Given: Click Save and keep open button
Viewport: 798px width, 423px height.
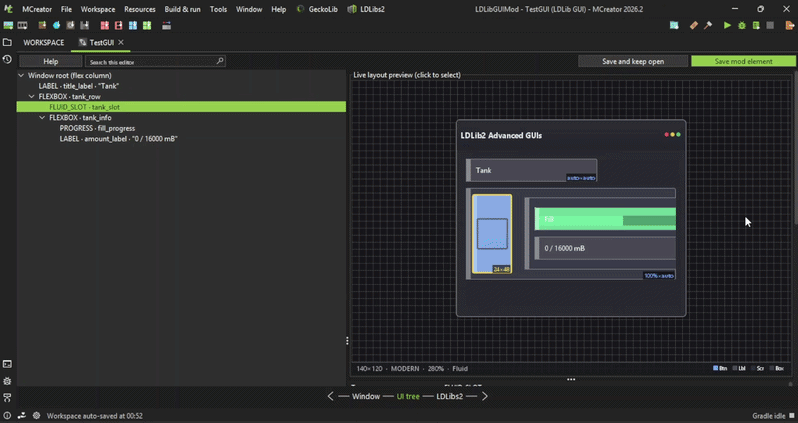Looking at the screenshot, I should tap(633, 61).
